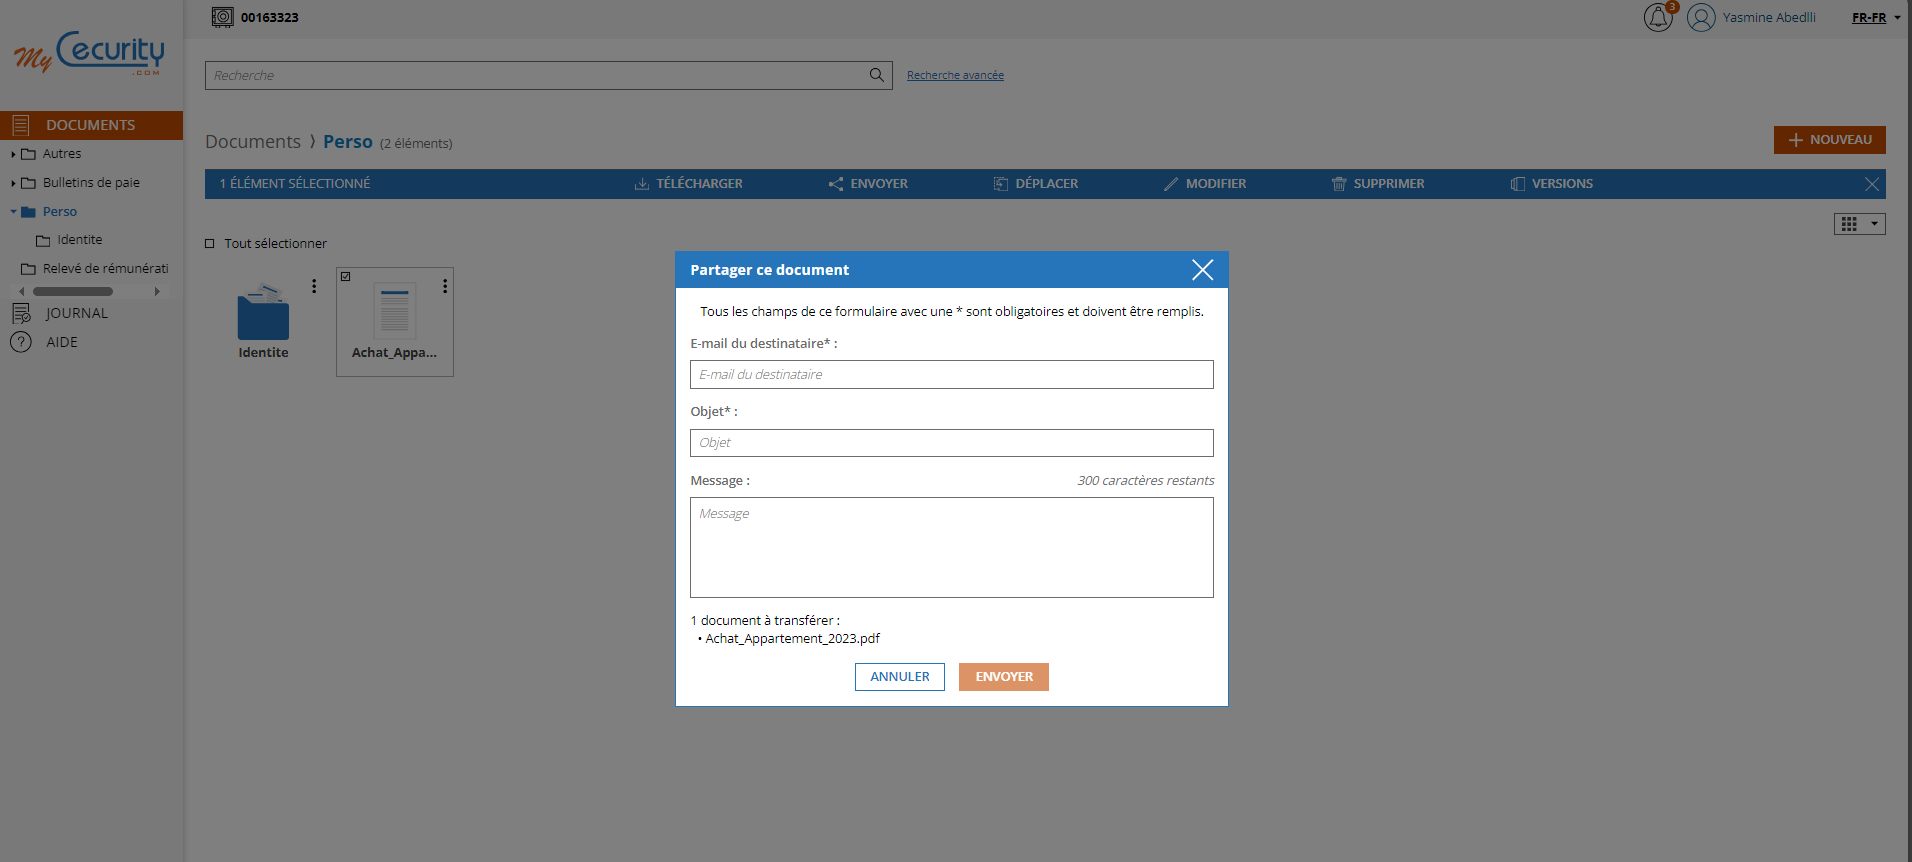Click the DÉPLACER toolbar label
Image resolution: width=1912 pixels, height=862 pixels.
click(x=1047, y=184)
